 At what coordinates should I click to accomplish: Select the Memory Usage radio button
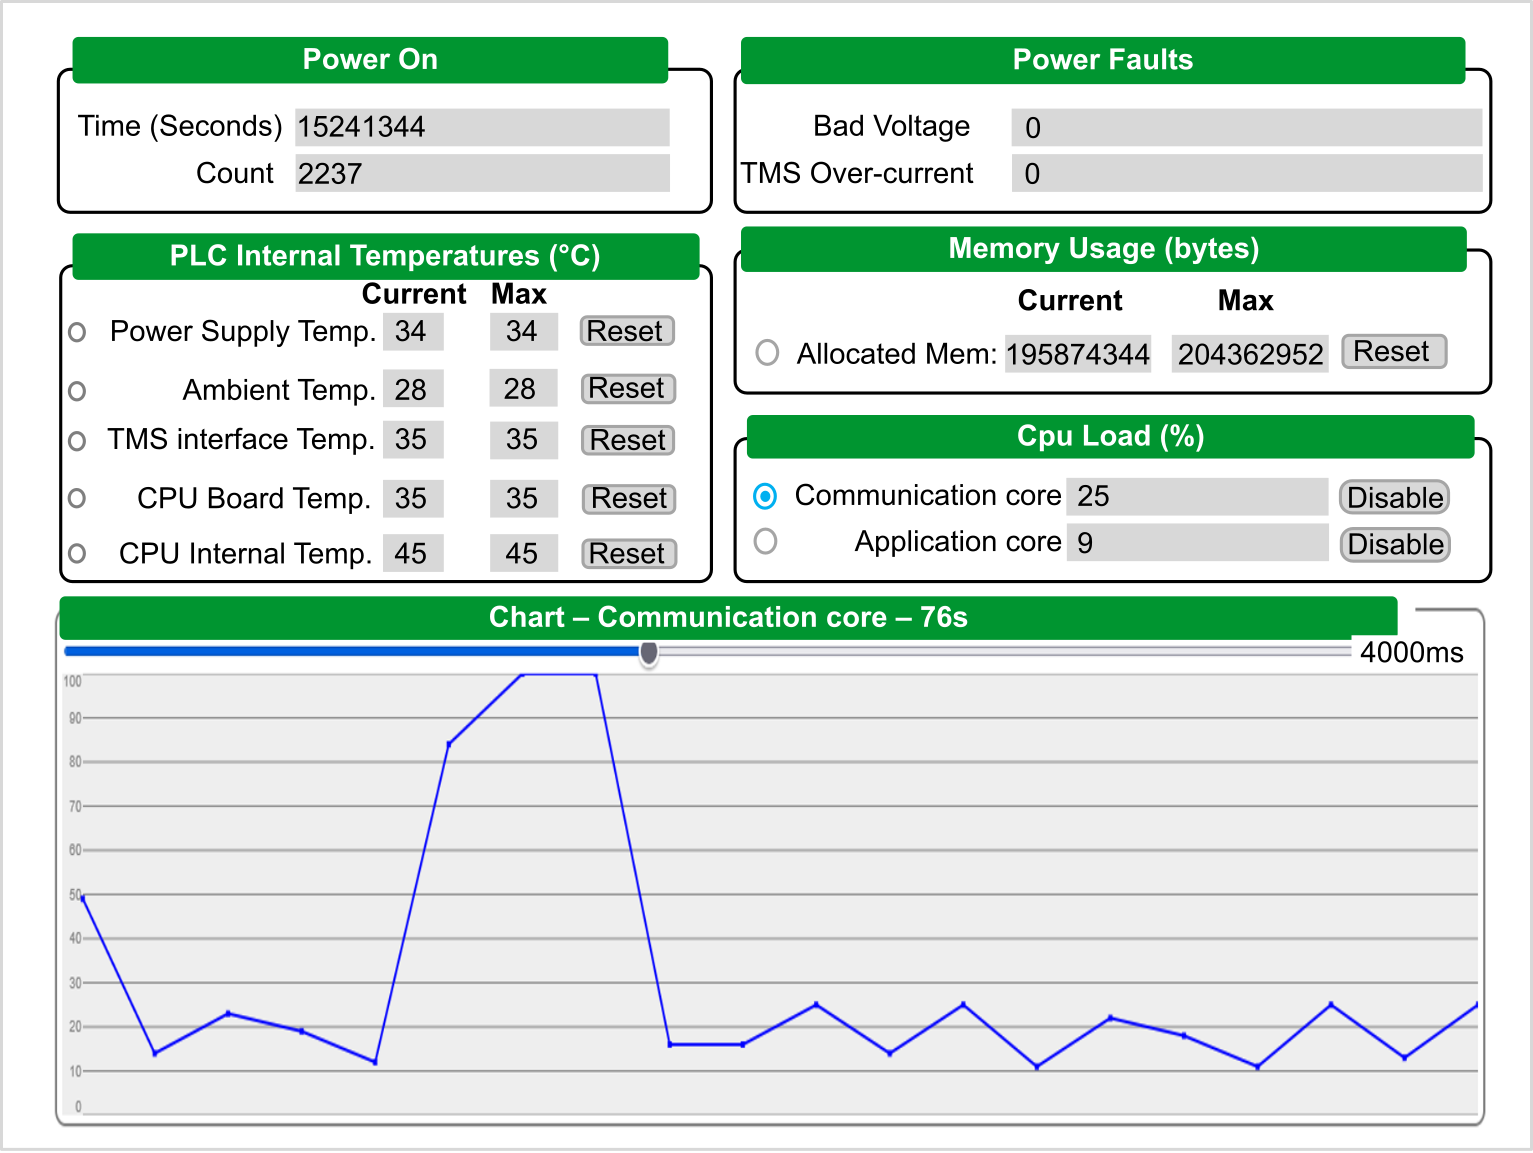pos(767,352)
